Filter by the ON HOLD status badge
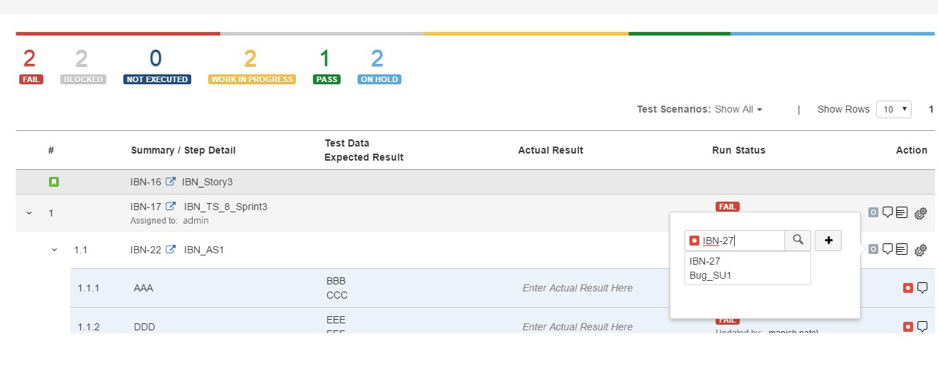This screenshot has height=380, width=938. point(379,80)
